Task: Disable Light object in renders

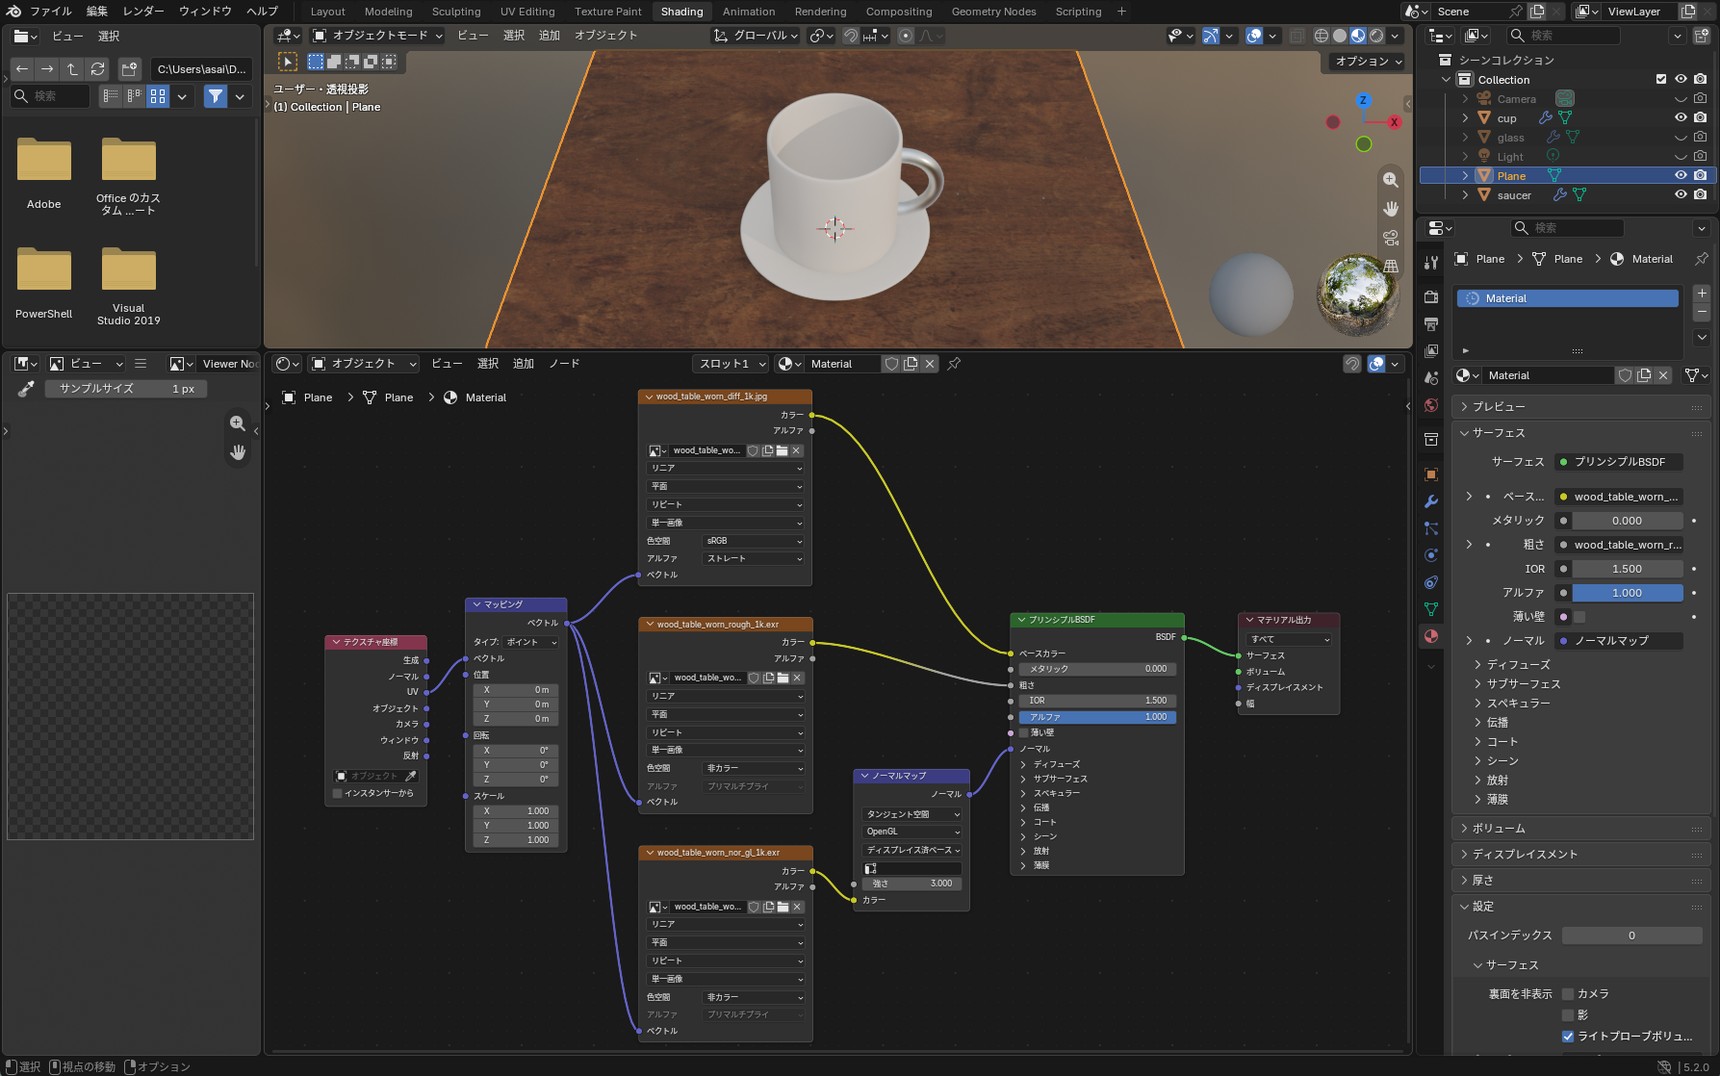Action: coord(1700,157)
